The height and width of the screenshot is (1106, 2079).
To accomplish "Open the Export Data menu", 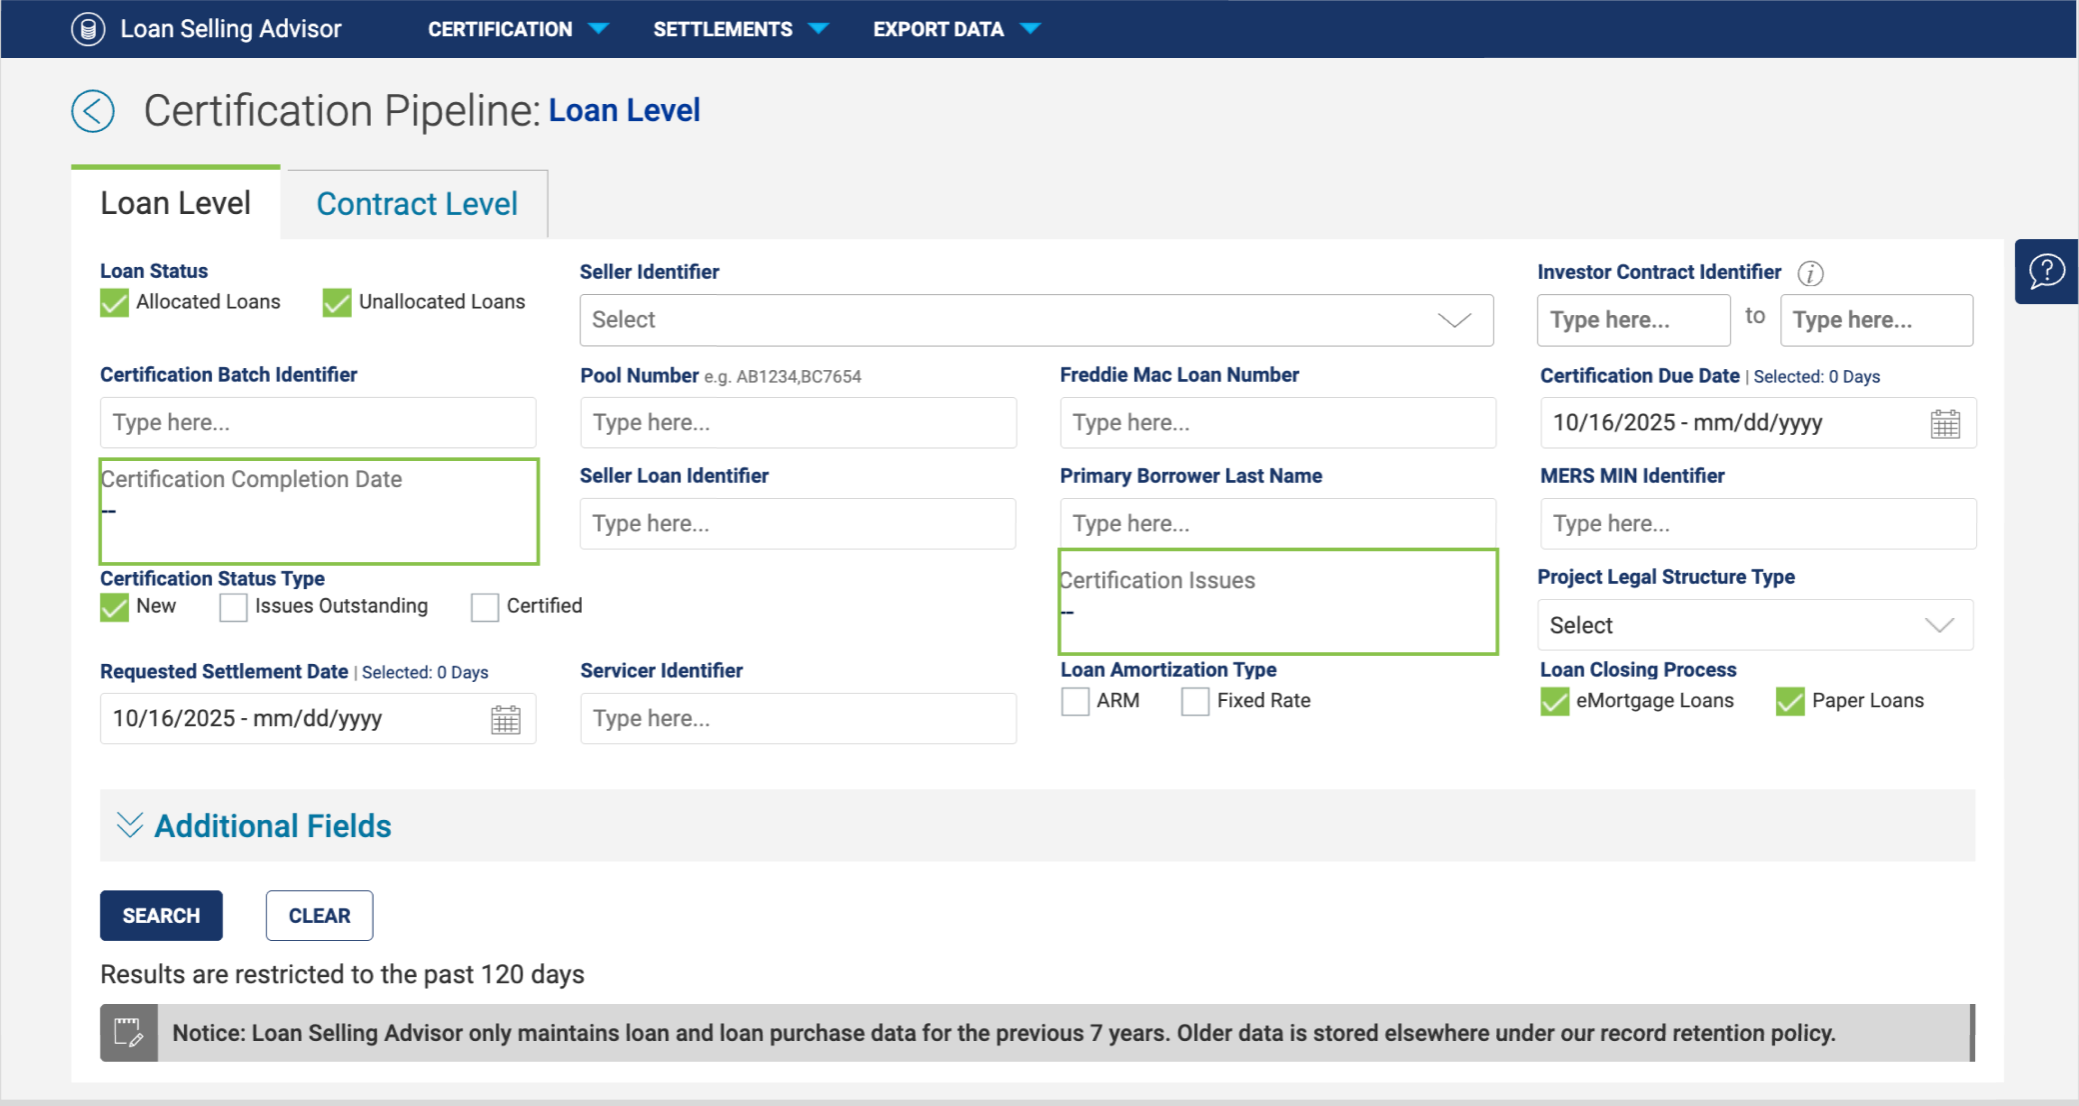I will pyautogui.click(x=956, y=29).
